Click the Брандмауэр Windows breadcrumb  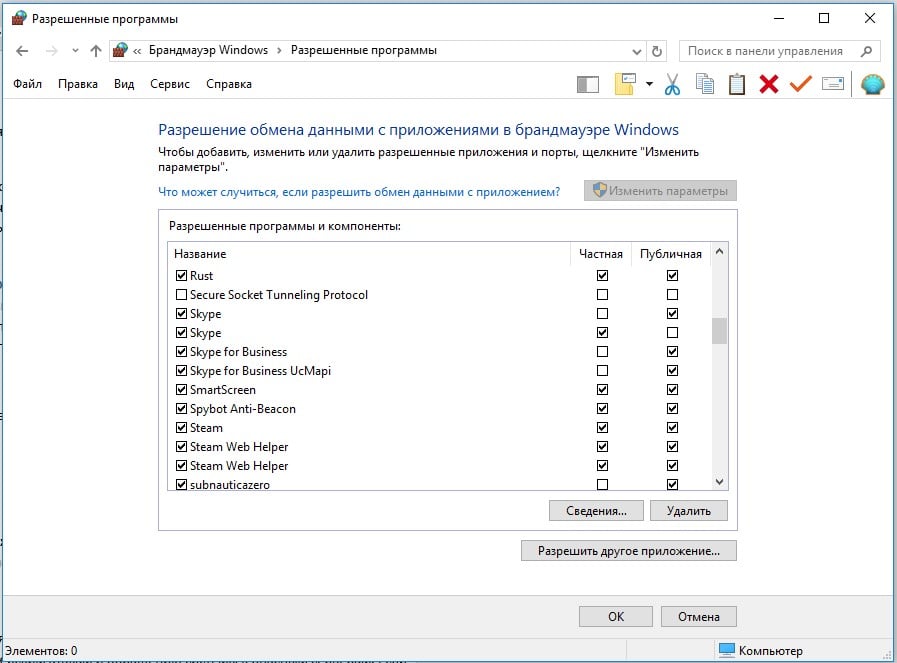(208, 50)
